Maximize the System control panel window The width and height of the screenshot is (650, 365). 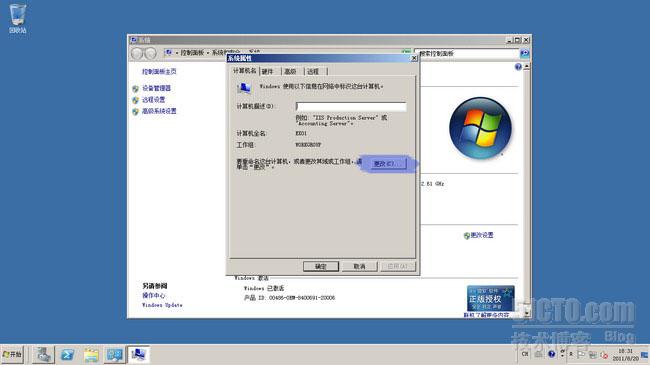(x=517, y=40)
